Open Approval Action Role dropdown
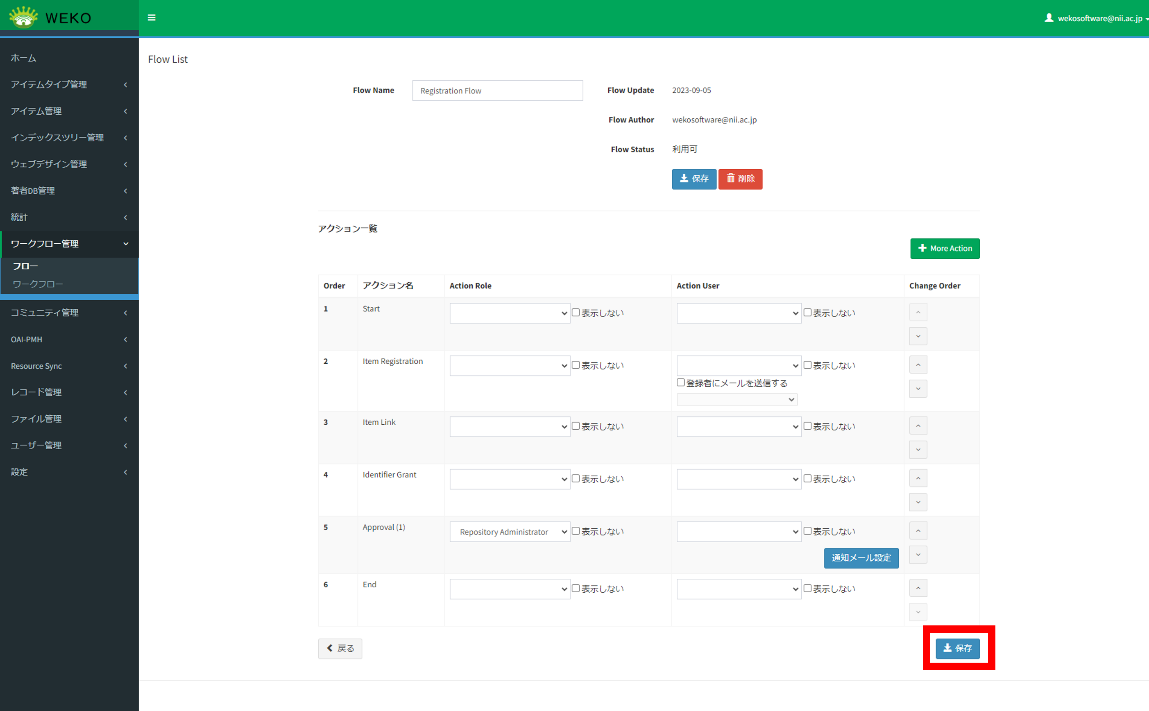 [509, 532]
